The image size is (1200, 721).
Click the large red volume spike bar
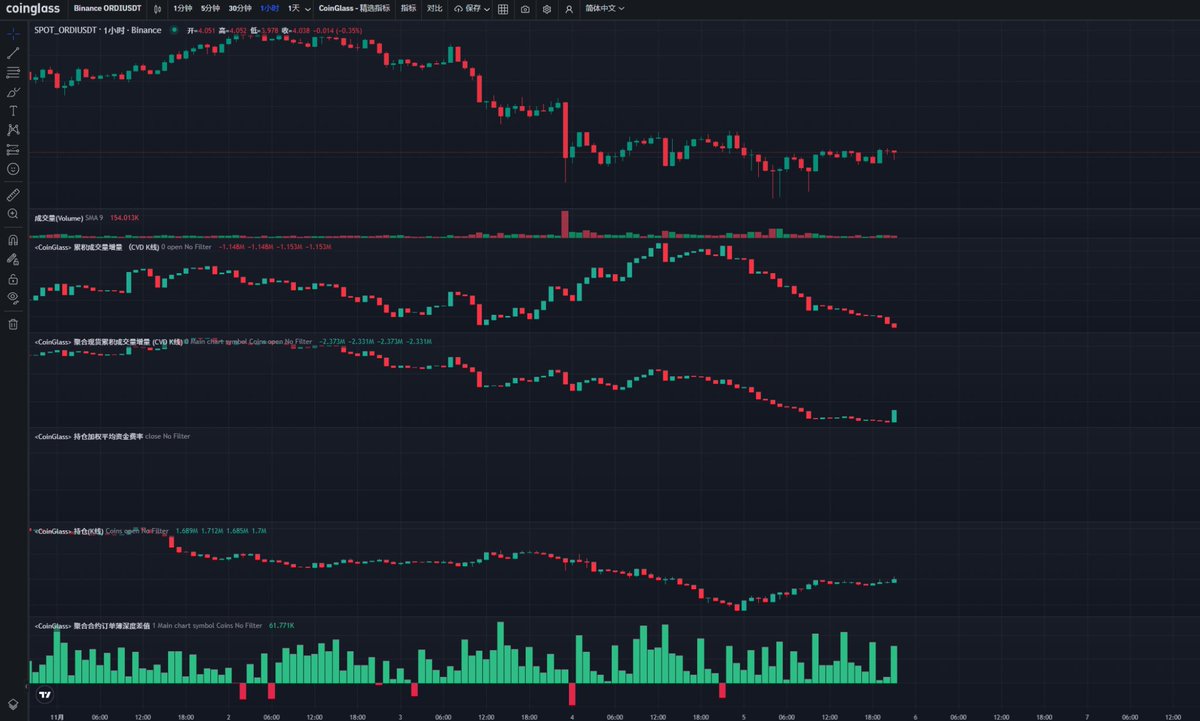(565, 224)
